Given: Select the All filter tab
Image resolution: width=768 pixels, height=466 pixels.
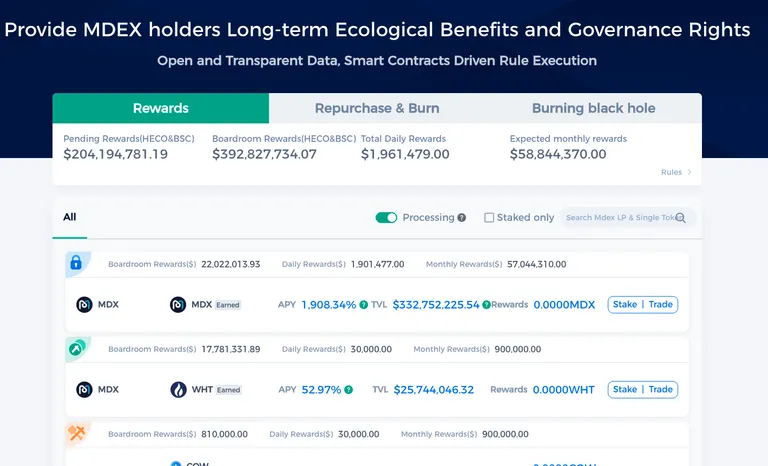Looking at the screenshot, I should [x=70, y=217].
